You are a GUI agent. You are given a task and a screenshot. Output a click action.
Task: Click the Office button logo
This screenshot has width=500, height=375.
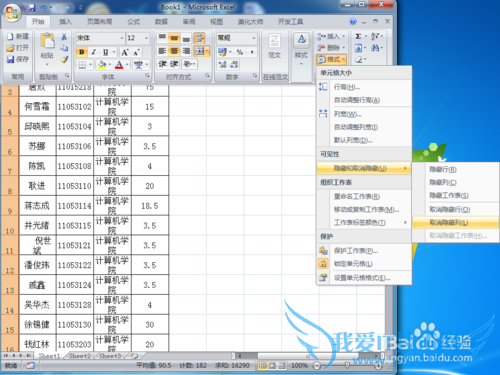coord(13,13)
